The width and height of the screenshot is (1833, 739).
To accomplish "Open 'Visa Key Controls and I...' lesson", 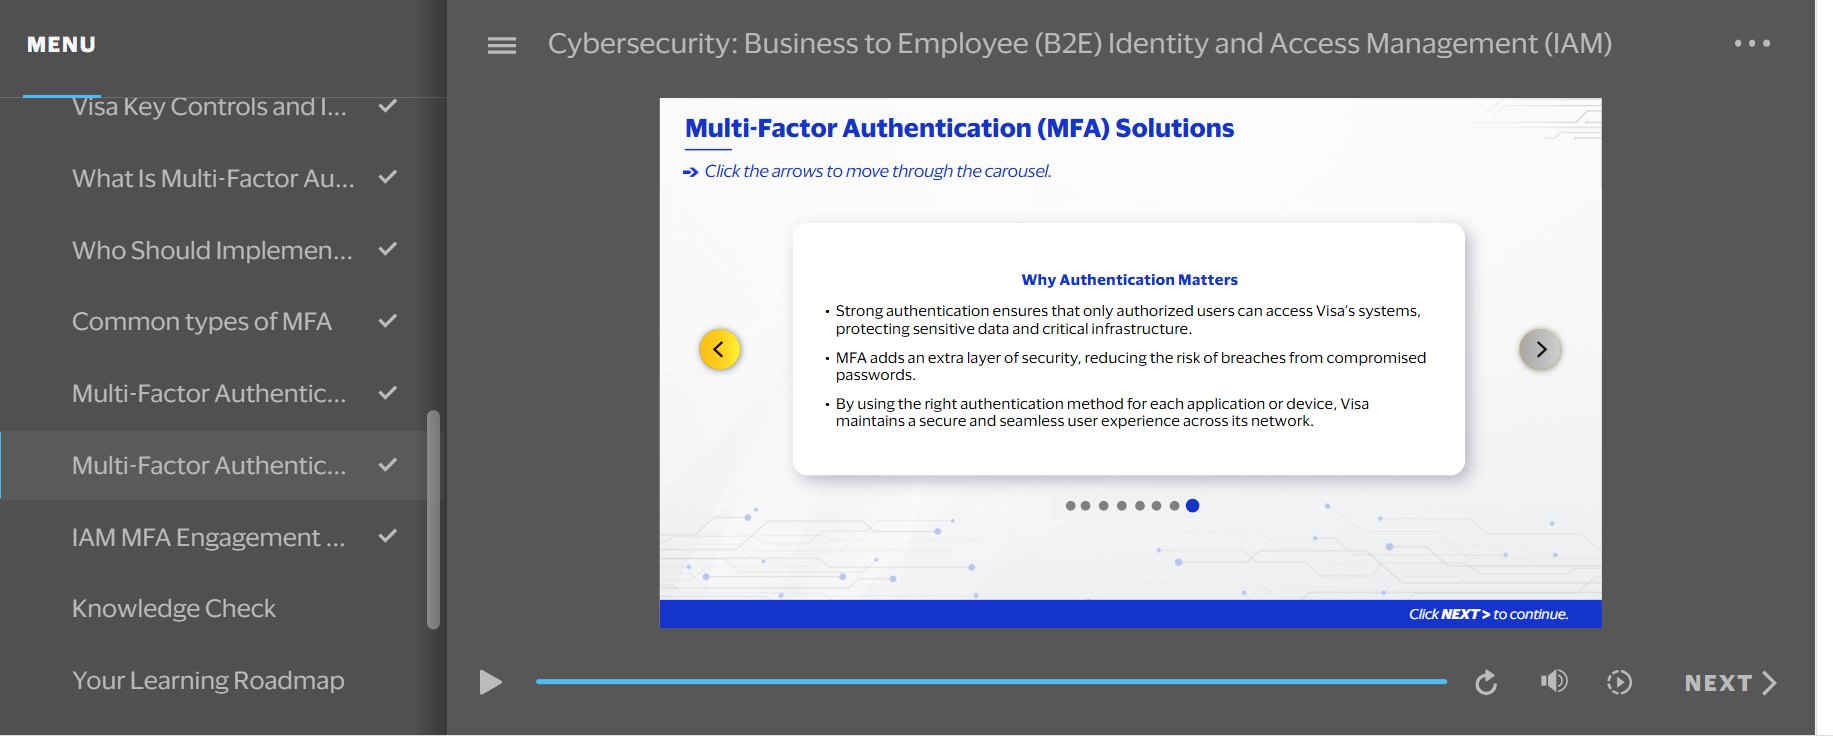I will coord(223,107).
